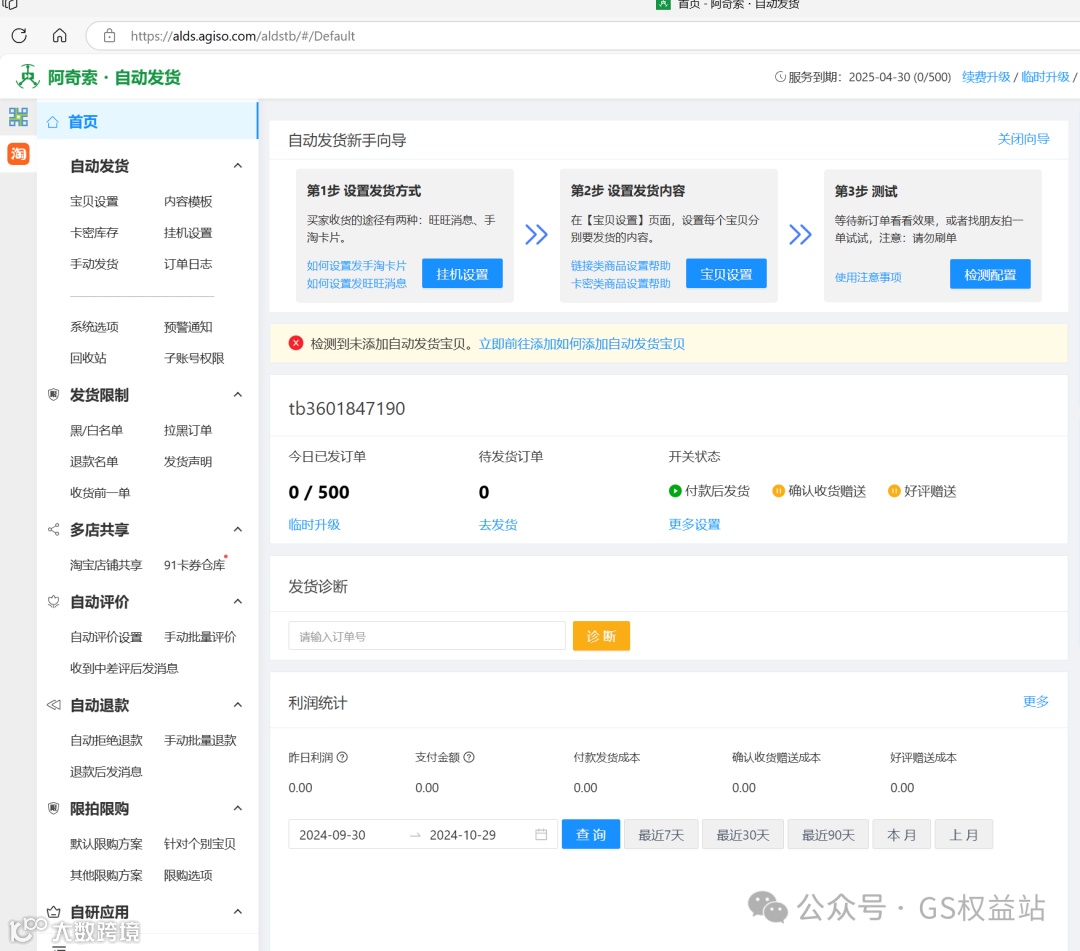Collapse the 自动退款 menu section

pyautogui.click(x=238, y=704)
